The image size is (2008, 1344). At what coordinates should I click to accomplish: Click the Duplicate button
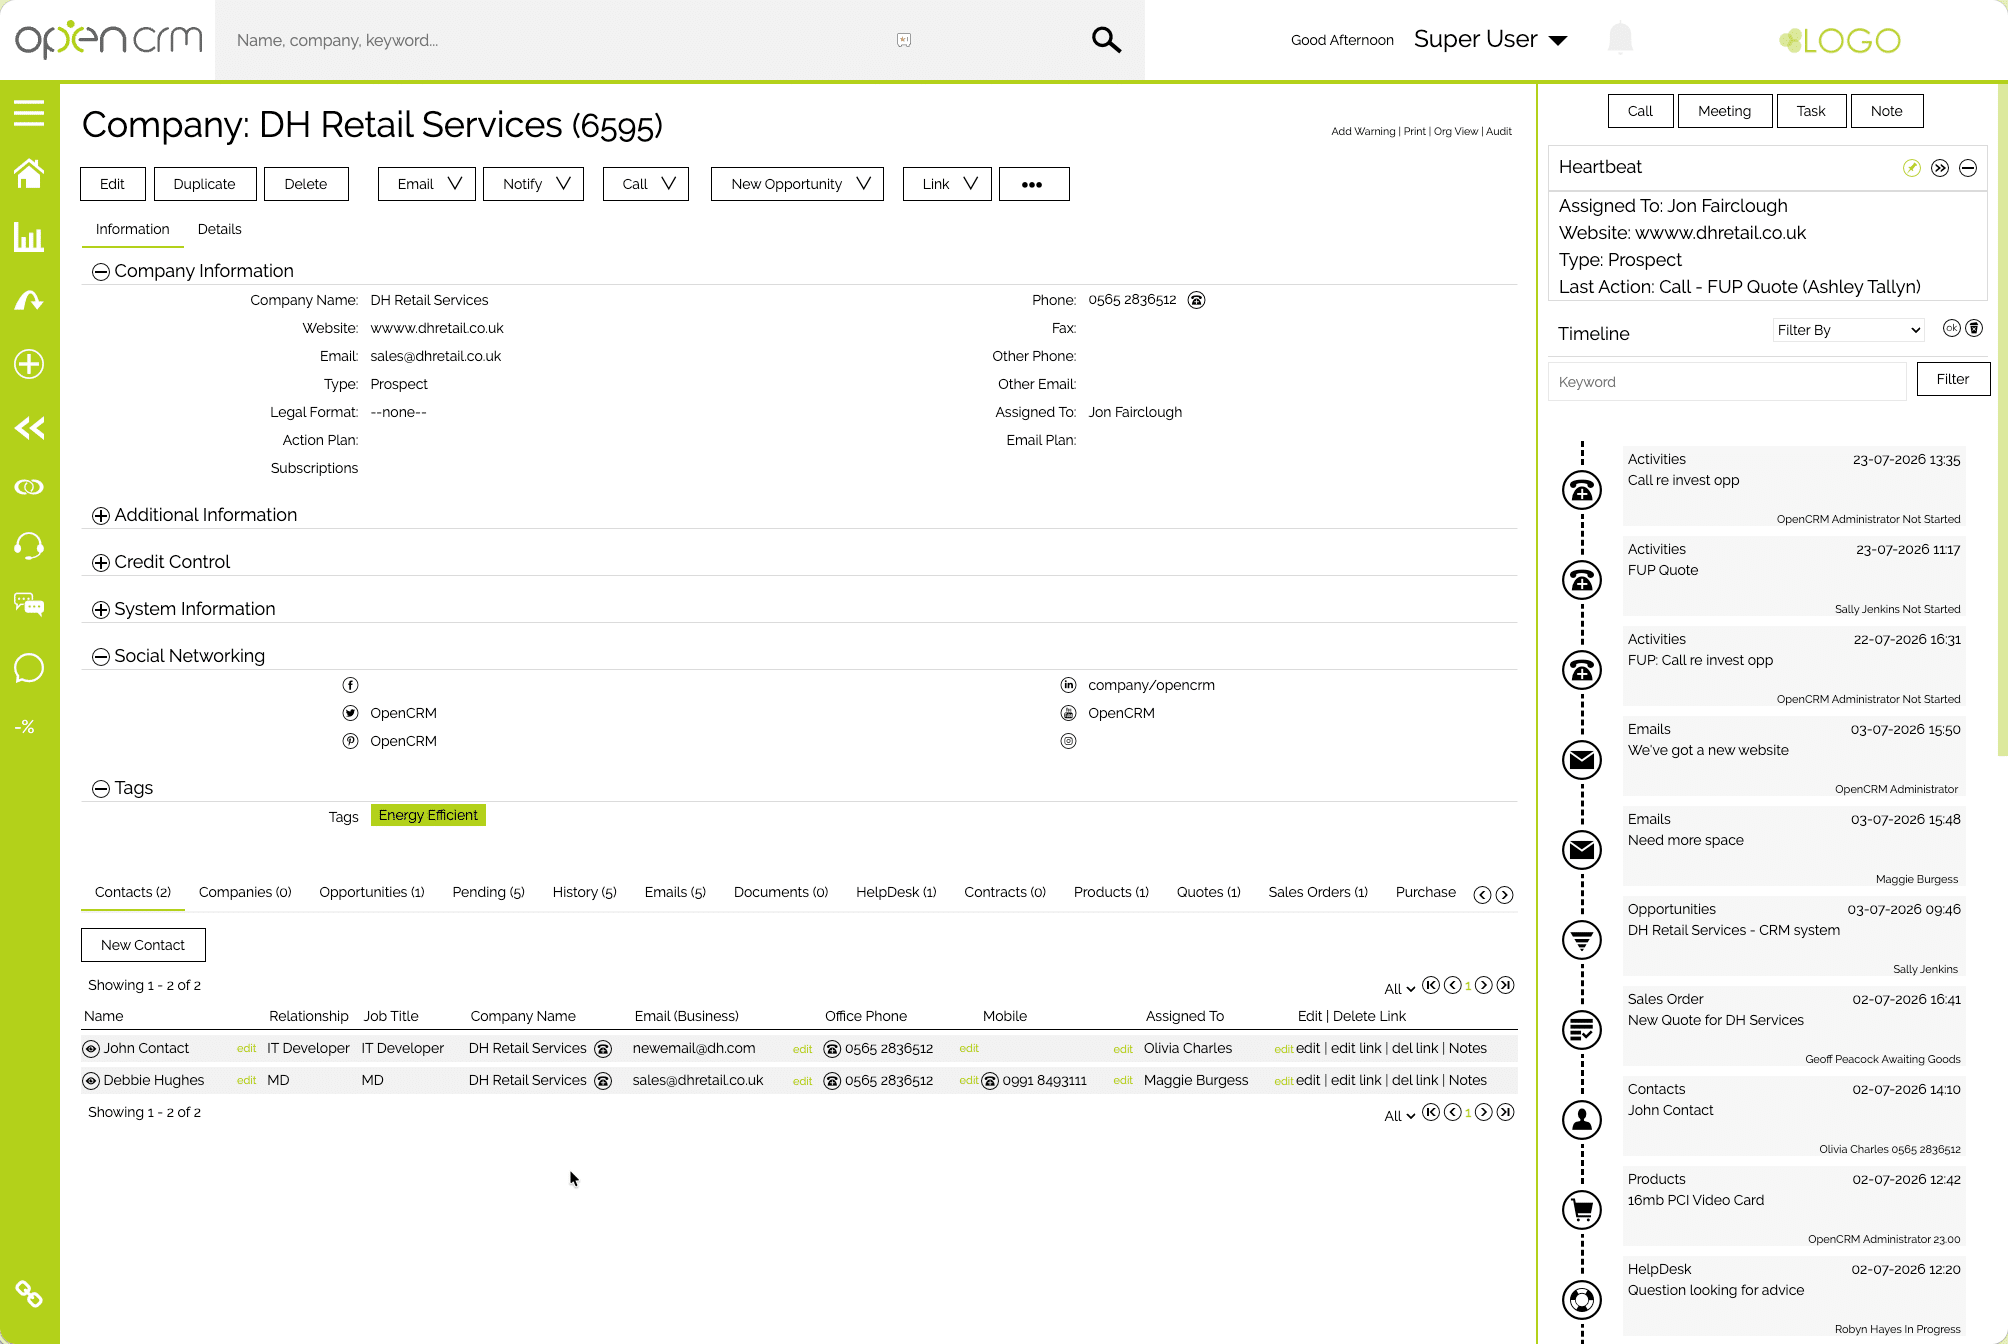(205, 184)
